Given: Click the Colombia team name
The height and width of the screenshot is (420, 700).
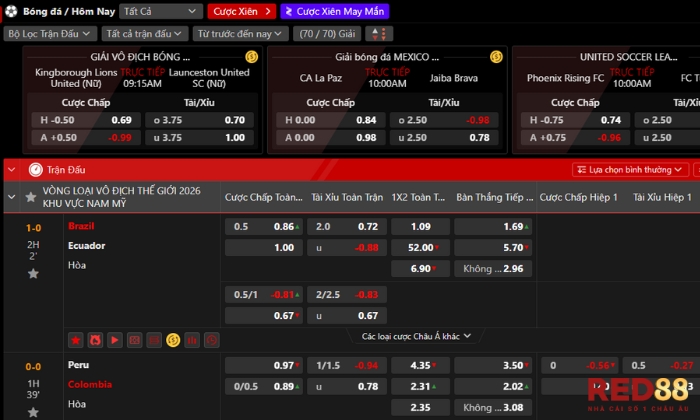Looking at the screenshot, I should pos(90,384).
